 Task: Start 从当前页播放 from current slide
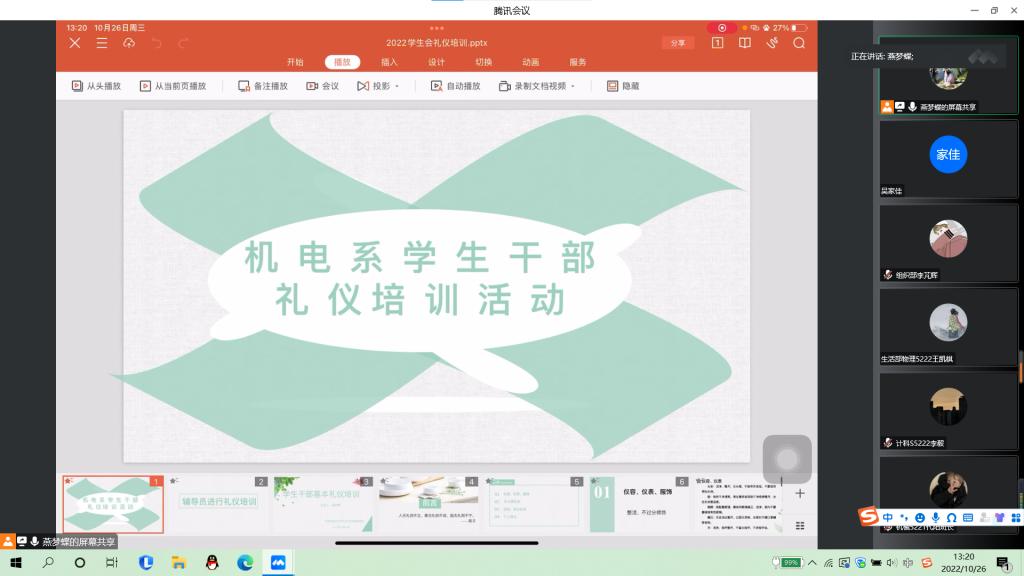[x=145, y=86]
